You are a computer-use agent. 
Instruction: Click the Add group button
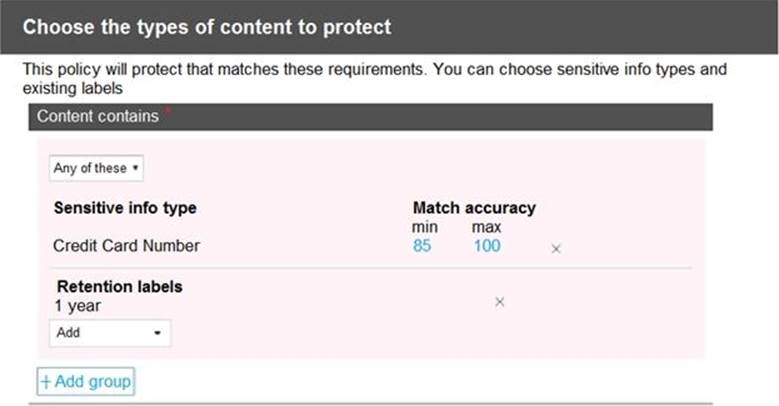[85, 382]
